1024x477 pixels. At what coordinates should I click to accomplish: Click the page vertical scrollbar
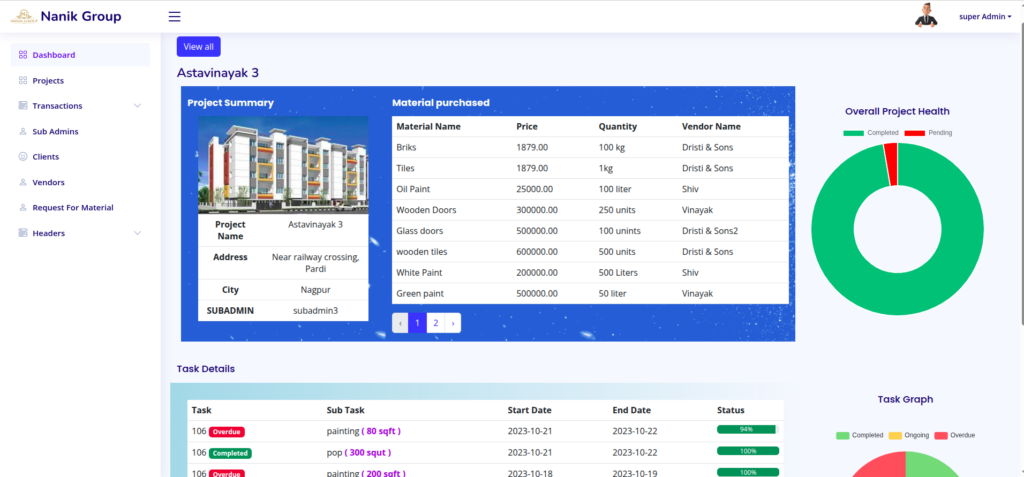1021,176
